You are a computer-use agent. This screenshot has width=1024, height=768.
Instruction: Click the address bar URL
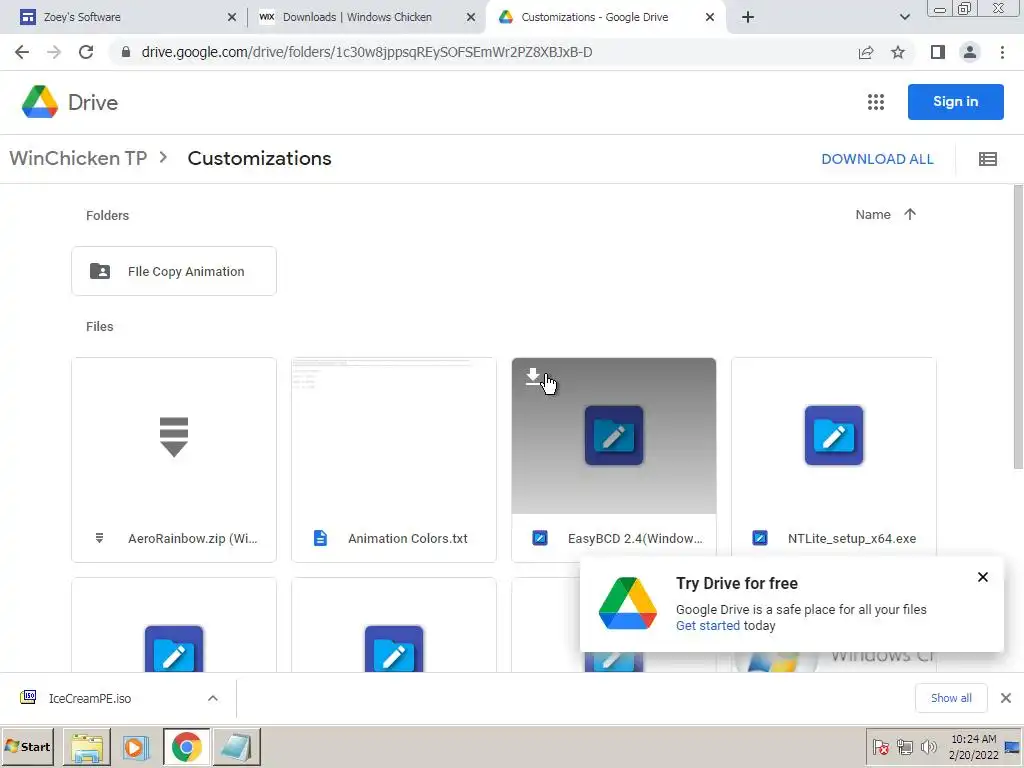coord(366,52)
